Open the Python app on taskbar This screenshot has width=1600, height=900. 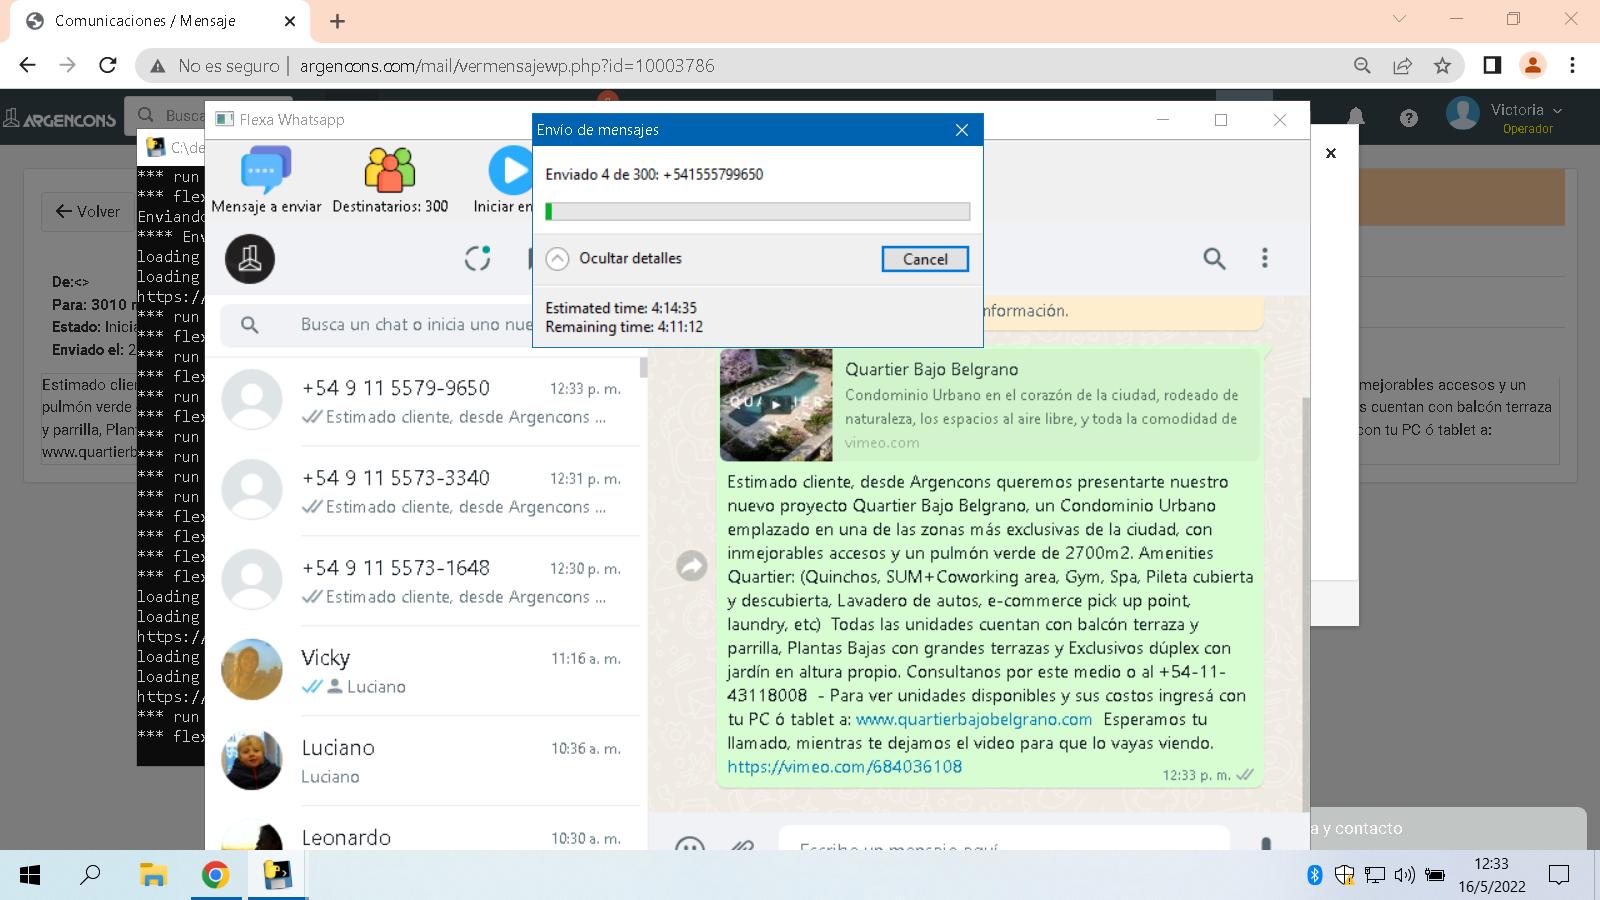click(277, 875)
